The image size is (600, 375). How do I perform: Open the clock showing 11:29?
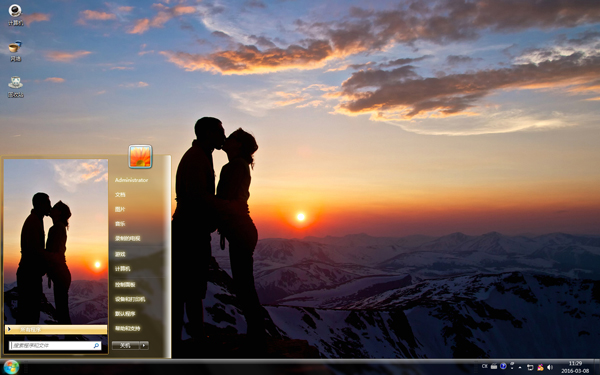[575, 367]
